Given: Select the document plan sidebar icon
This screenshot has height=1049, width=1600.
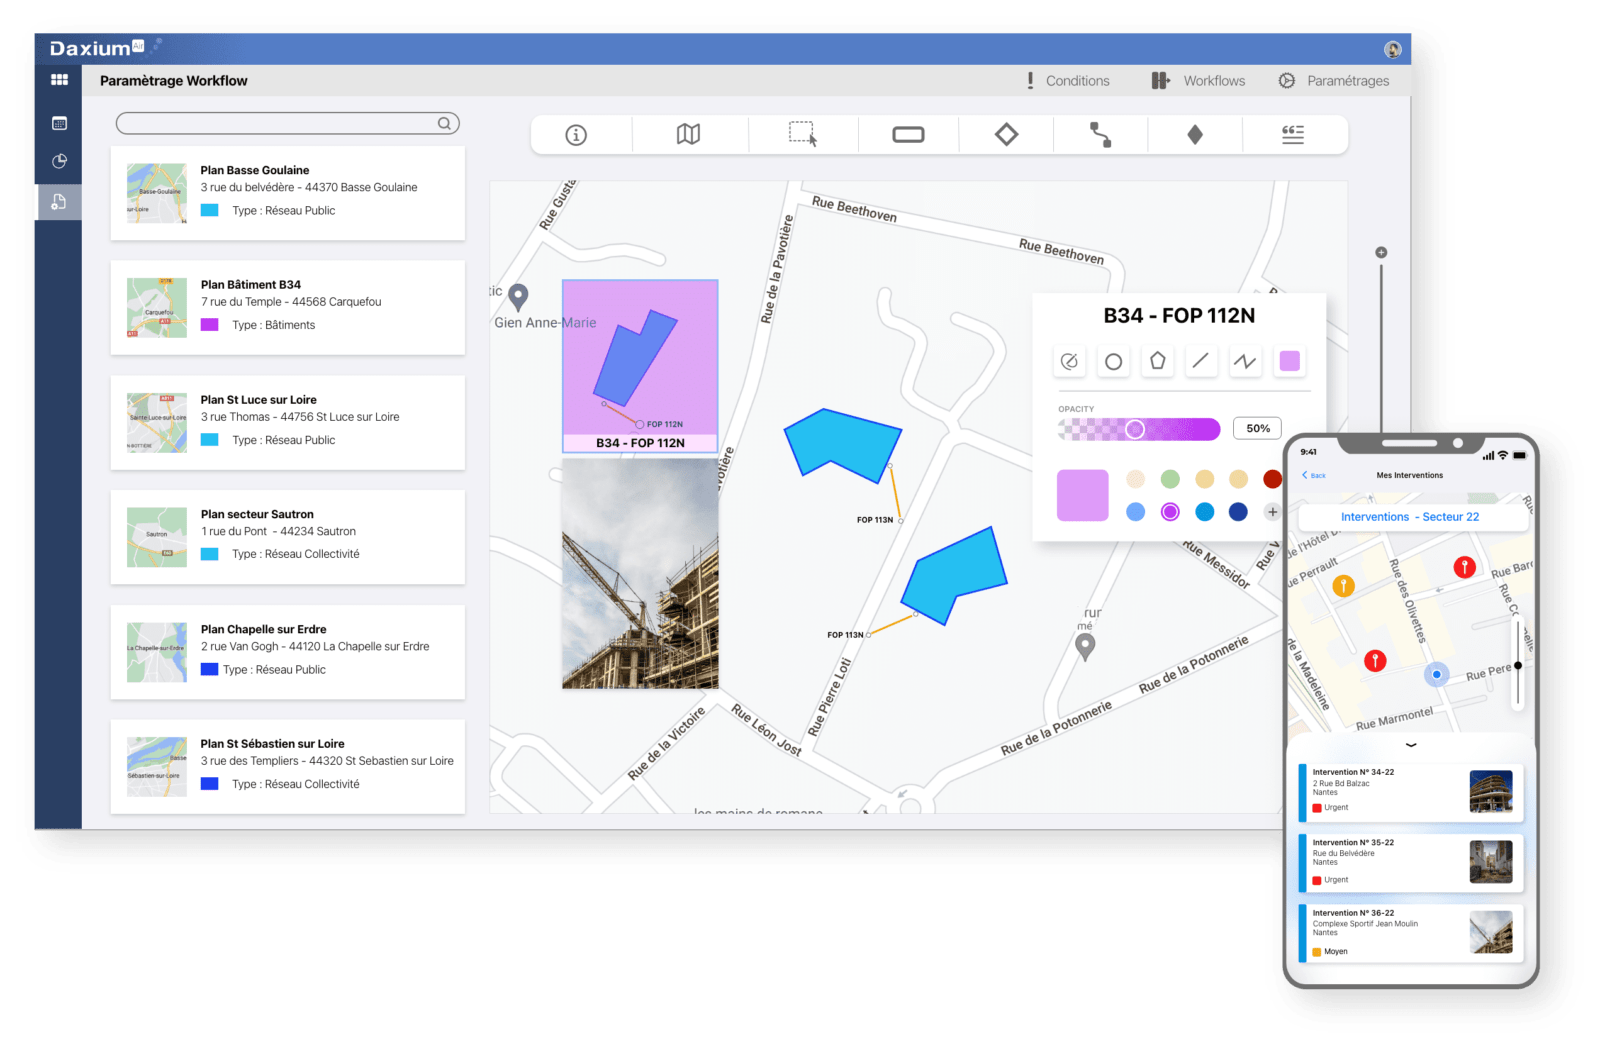Looking at the screenshot, I should coord(59,202).
